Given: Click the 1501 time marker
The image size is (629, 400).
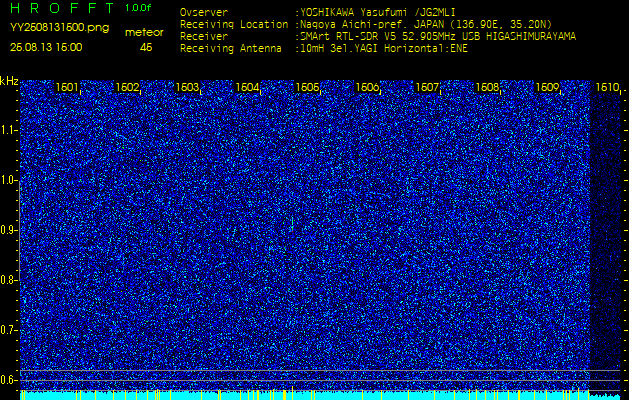Looking at the screenshot, I should (x=67, y=87).
